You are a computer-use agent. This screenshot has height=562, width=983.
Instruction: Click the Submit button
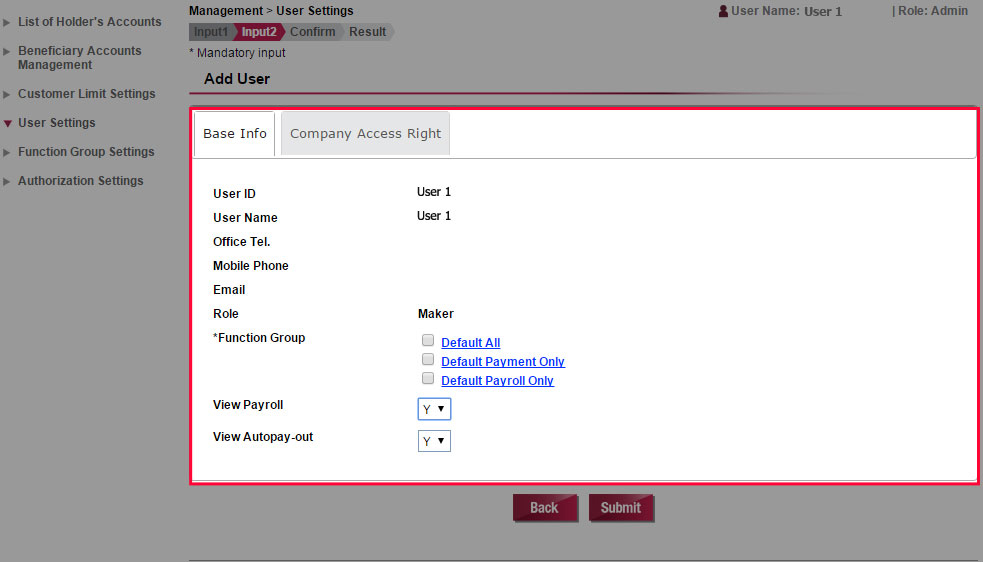(x=620, y=508)
